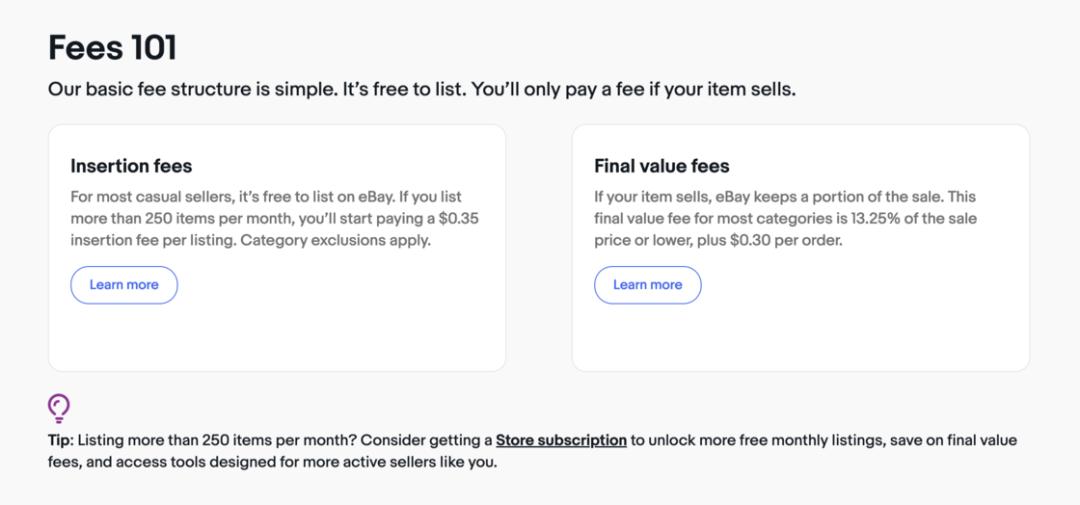Click the empty space in the Final value fees card
This screenshot has width=1080, height=505.
pyautogui.click(x=800, y=338)
